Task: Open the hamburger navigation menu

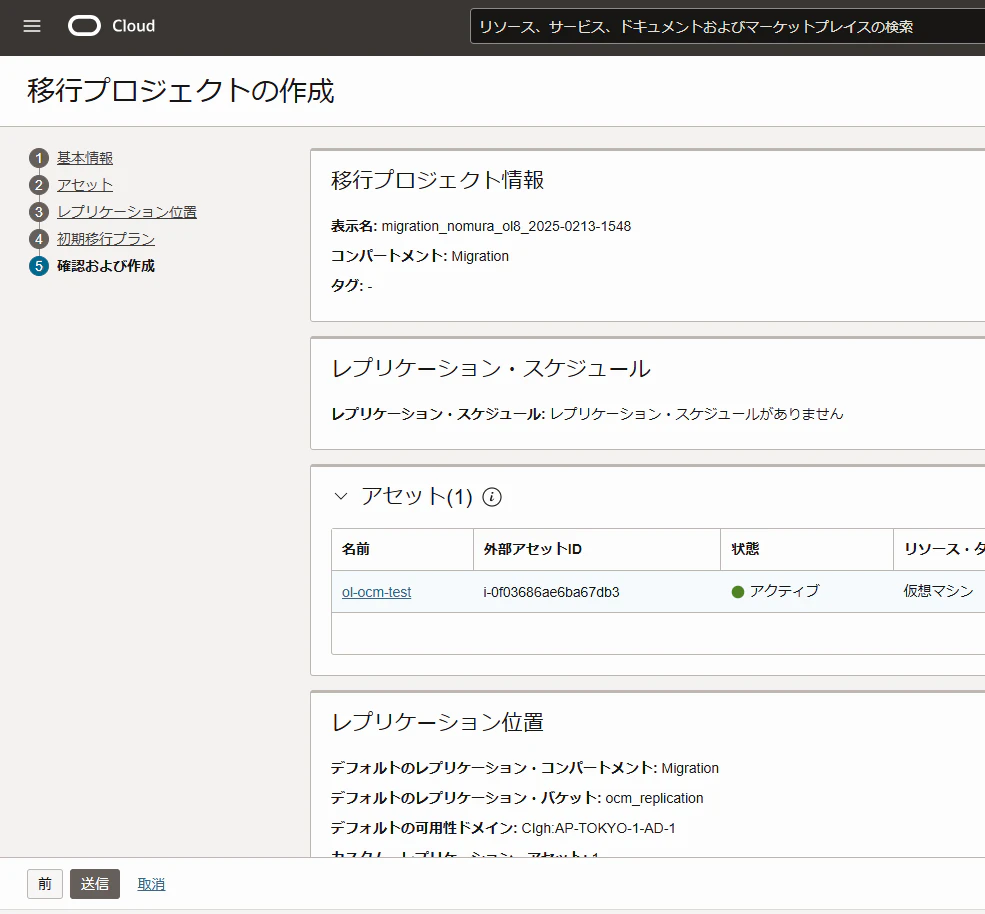Action: coord(32,26)
